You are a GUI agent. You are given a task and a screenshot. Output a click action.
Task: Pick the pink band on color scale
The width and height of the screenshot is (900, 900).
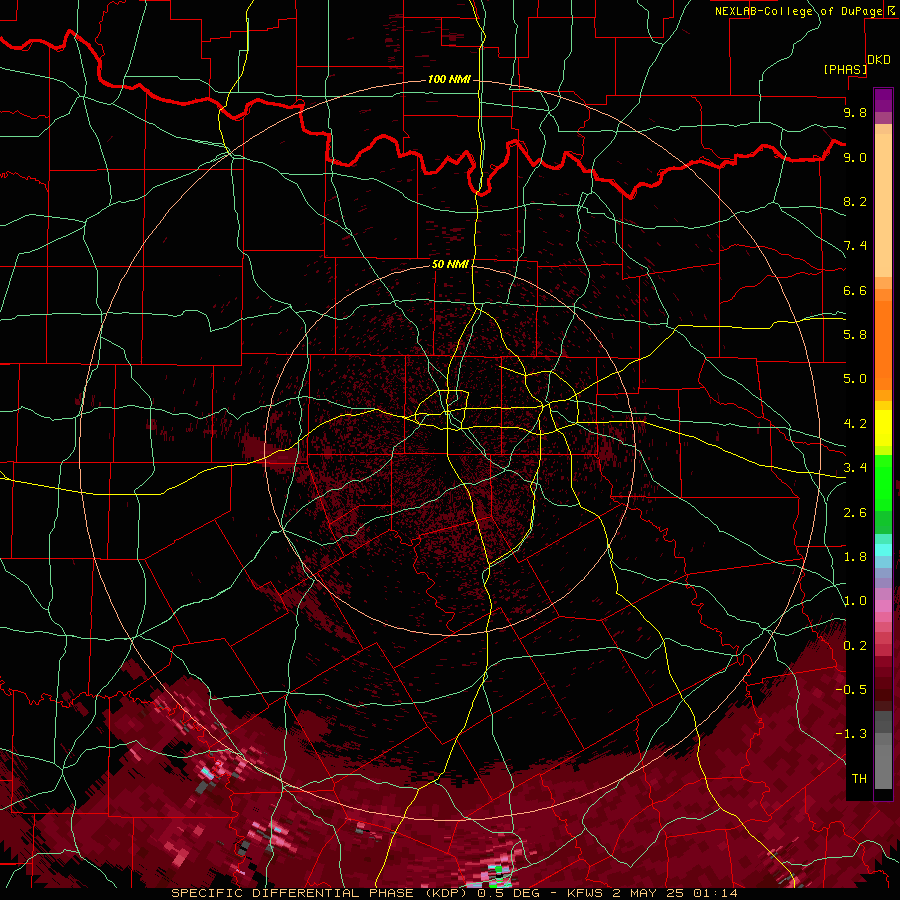coord(883,606)
